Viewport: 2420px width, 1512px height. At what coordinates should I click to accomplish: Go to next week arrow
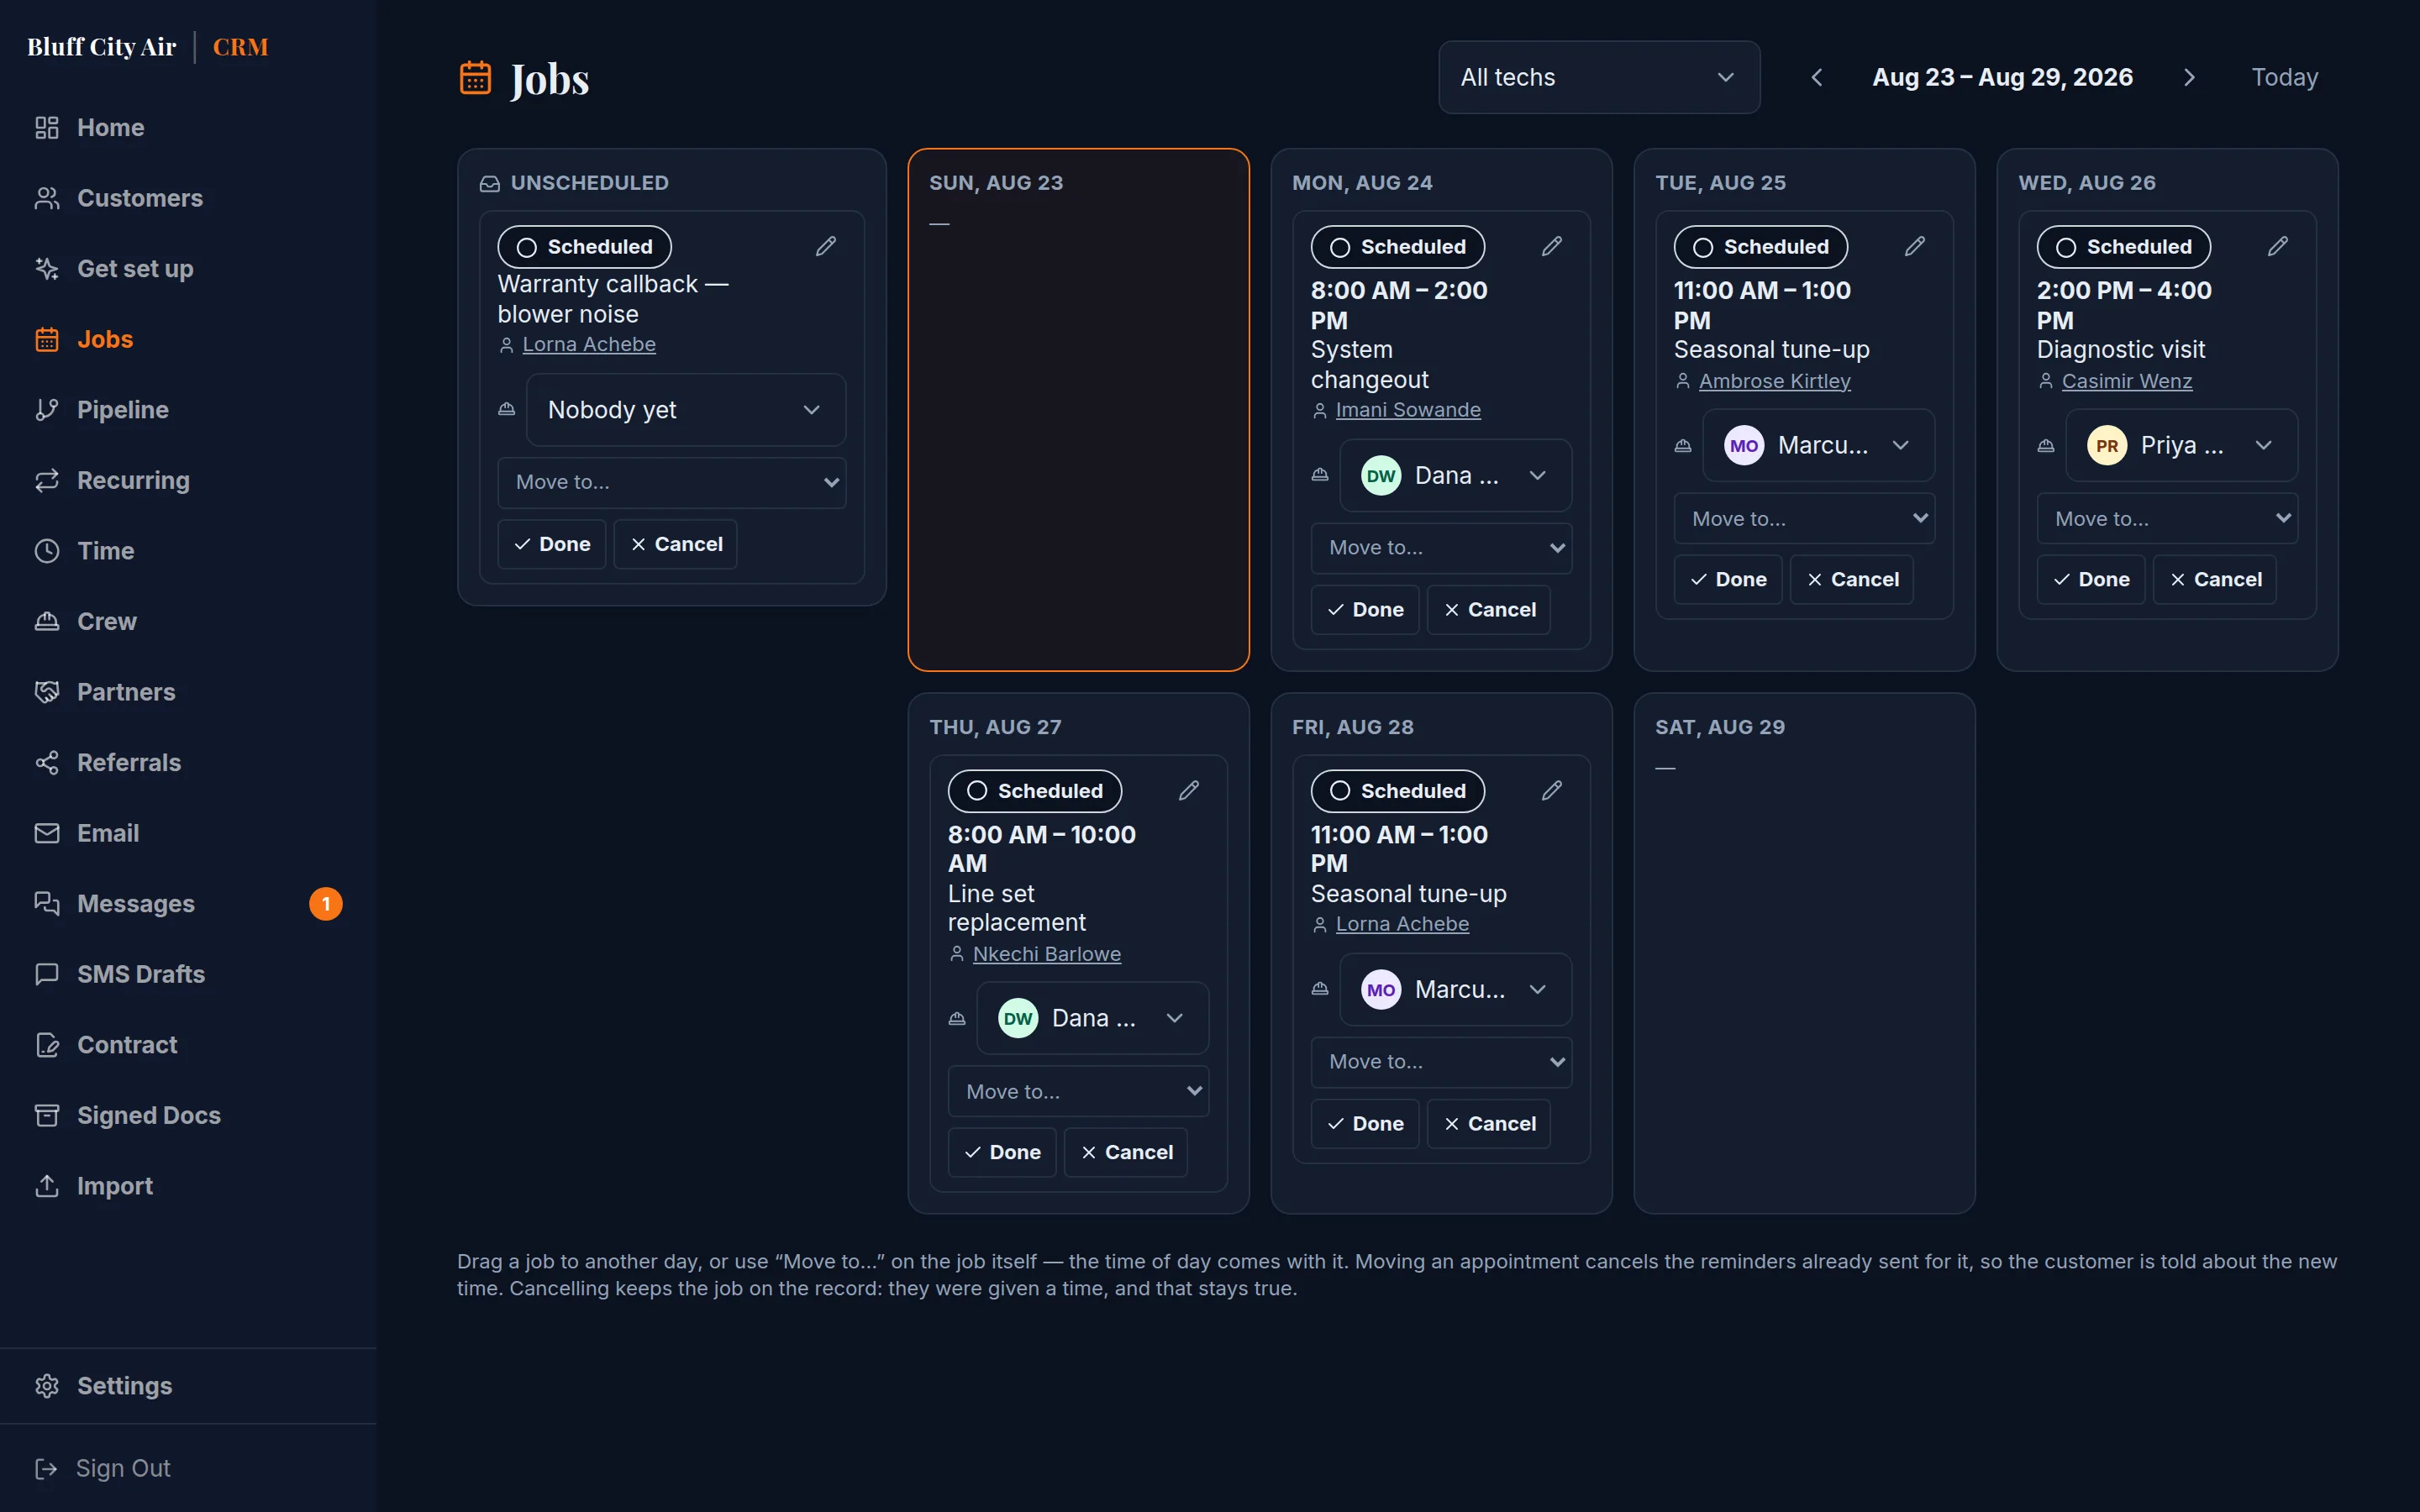[2188, 77]
